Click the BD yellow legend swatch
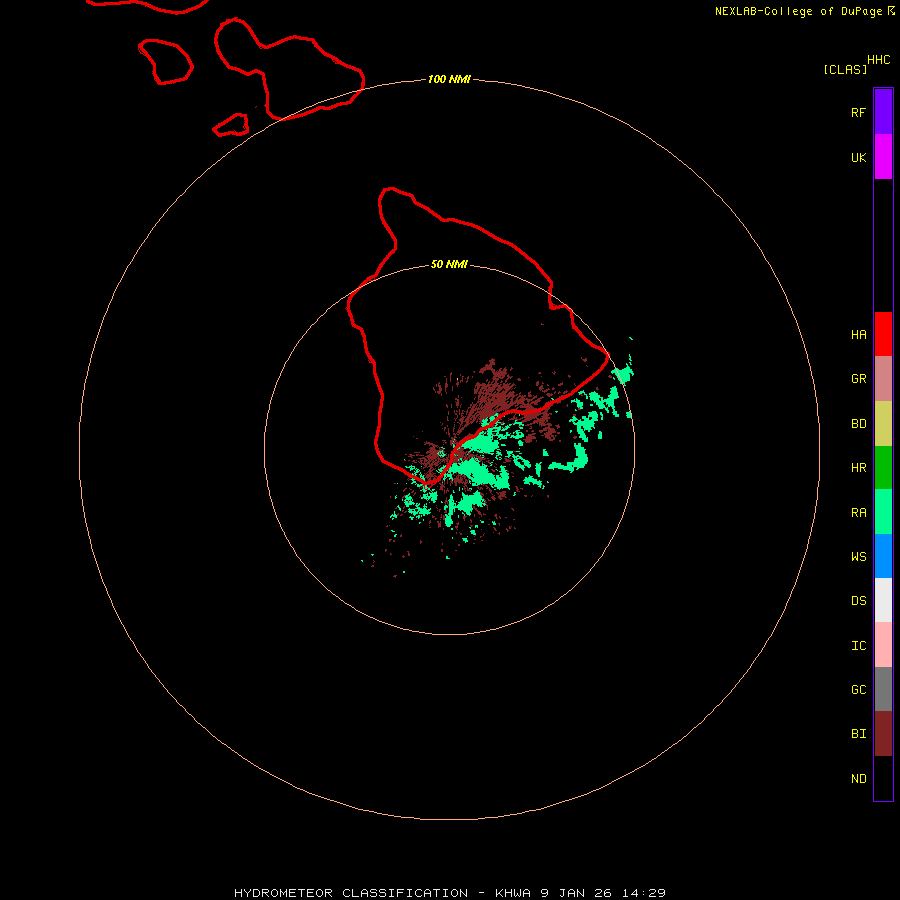Image resolution: width=900 pixels, height=900 pixels. (x=883, y=423)
